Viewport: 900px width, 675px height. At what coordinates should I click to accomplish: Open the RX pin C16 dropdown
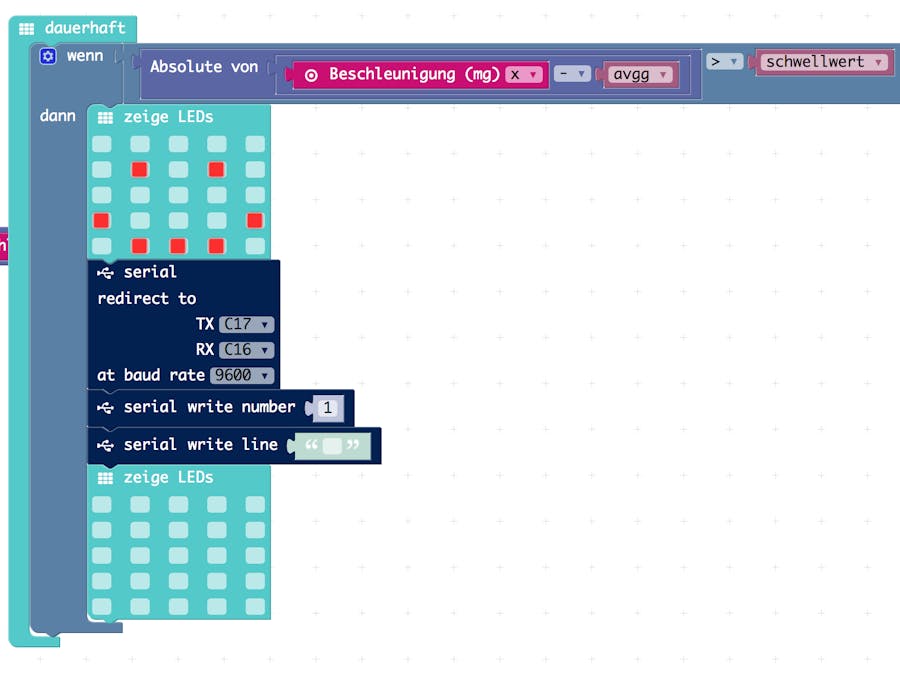tap(247, 350)
